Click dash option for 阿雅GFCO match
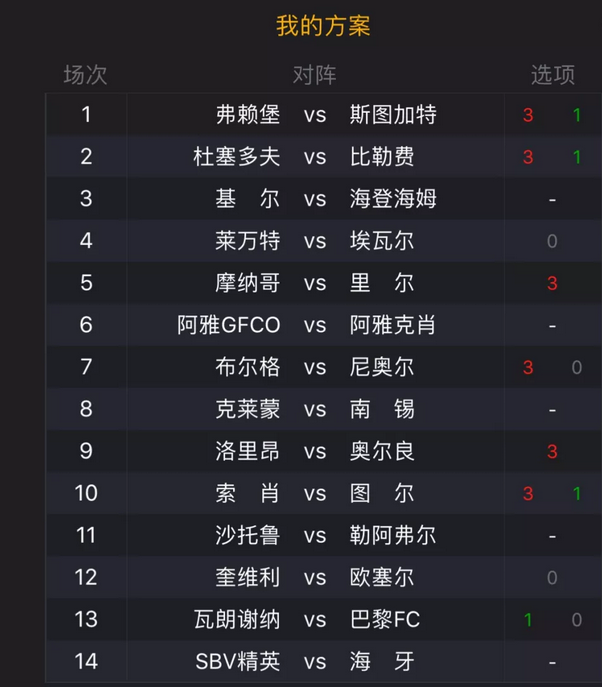 point(552,326)
